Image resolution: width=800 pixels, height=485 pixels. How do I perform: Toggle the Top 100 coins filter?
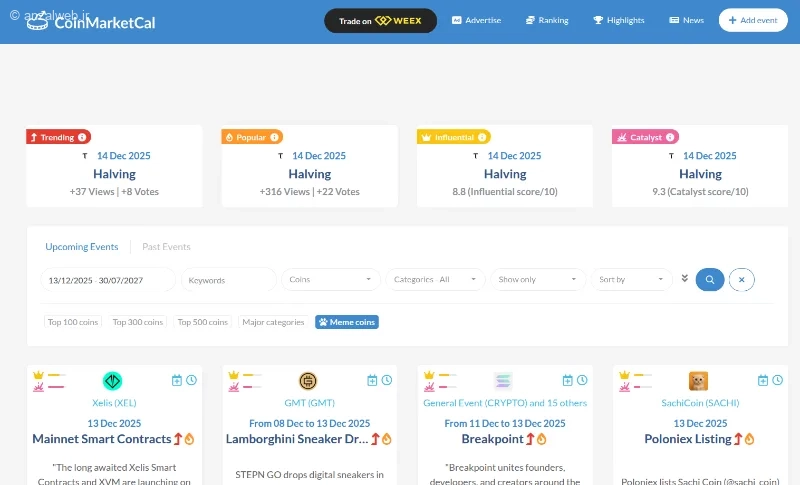point(73,322)
